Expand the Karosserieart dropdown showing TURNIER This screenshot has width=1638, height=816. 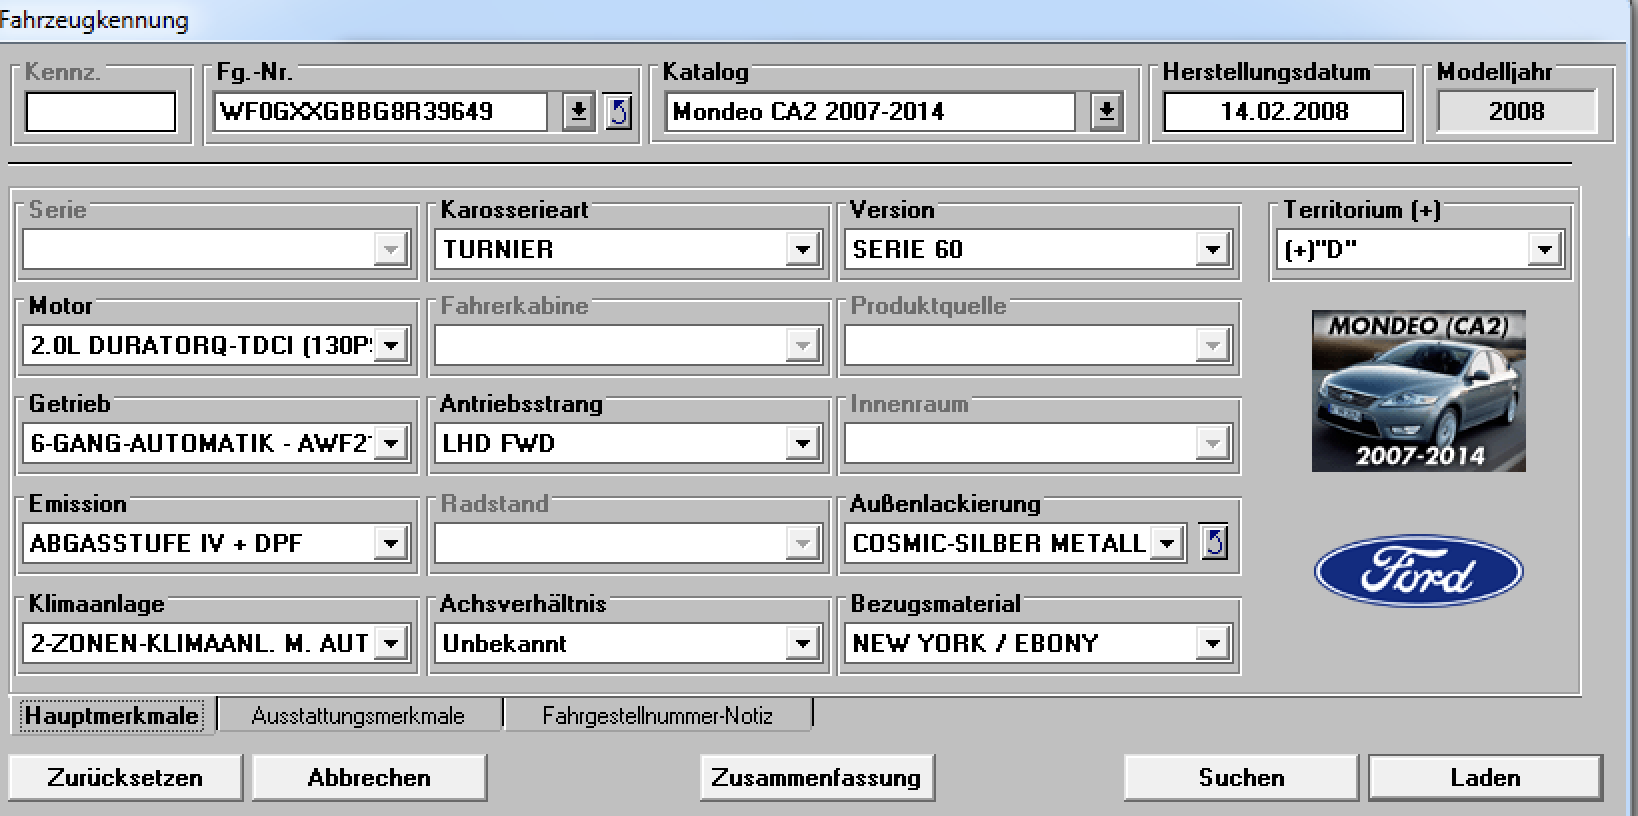(x=802, y=250)
